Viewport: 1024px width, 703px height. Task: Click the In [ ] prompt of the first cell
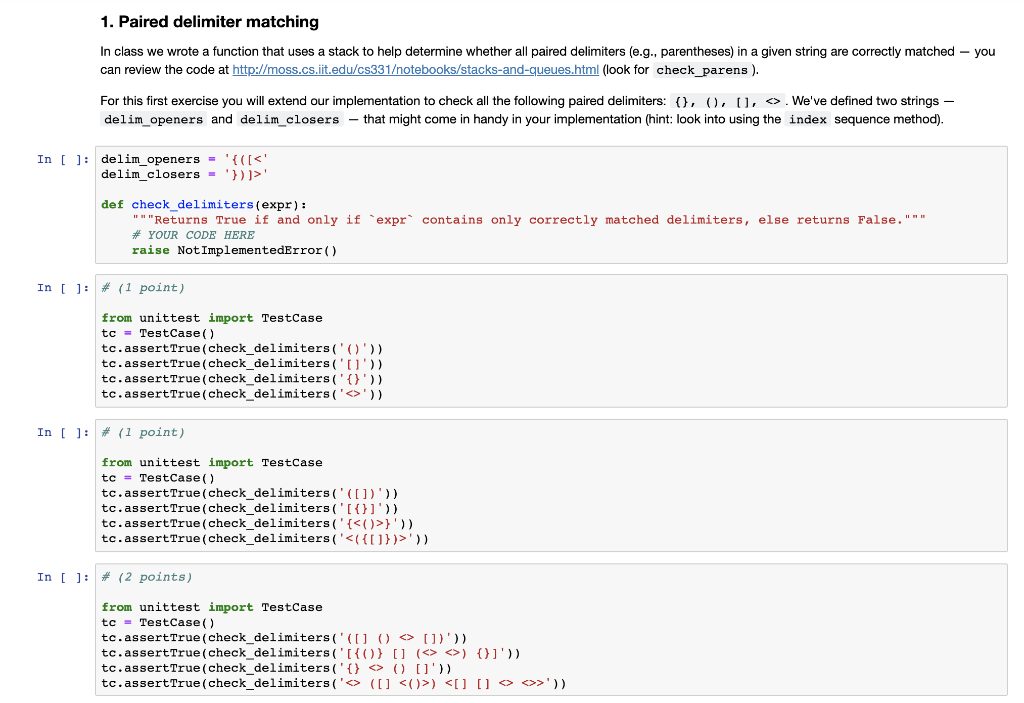[x=63, y=159]
